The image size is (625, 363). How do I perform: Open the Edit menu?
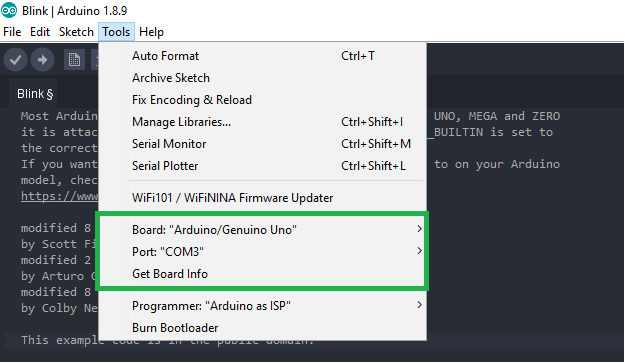tap(40, 32)
